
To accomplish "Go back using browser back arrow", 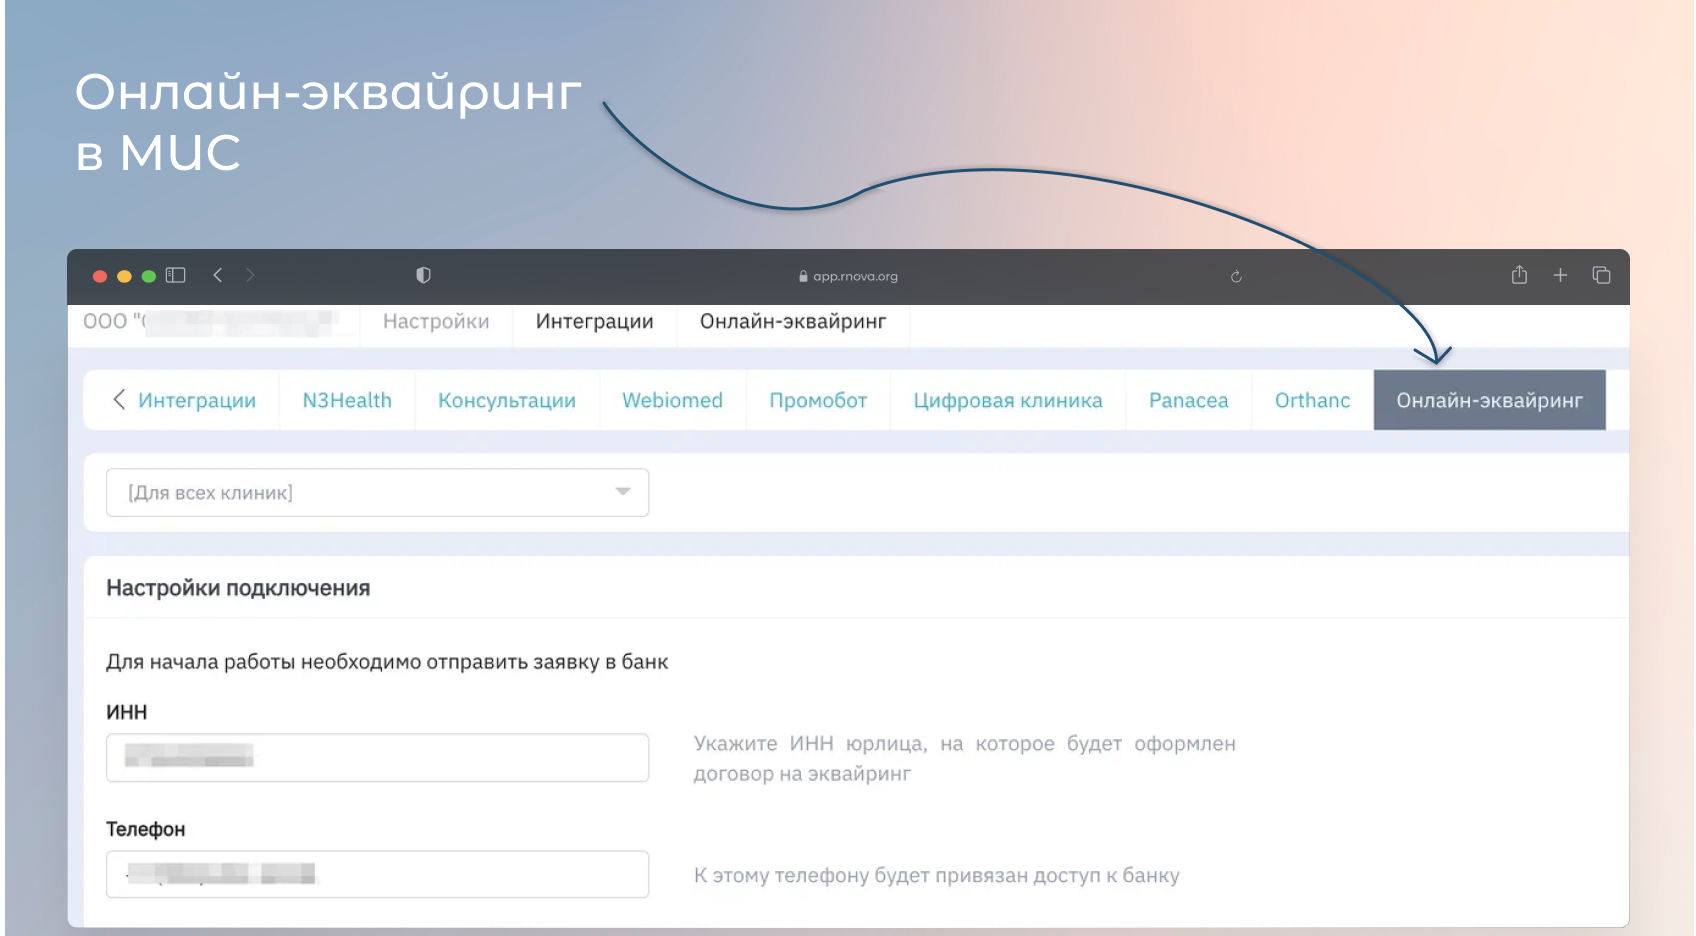I will coord(218,275).
